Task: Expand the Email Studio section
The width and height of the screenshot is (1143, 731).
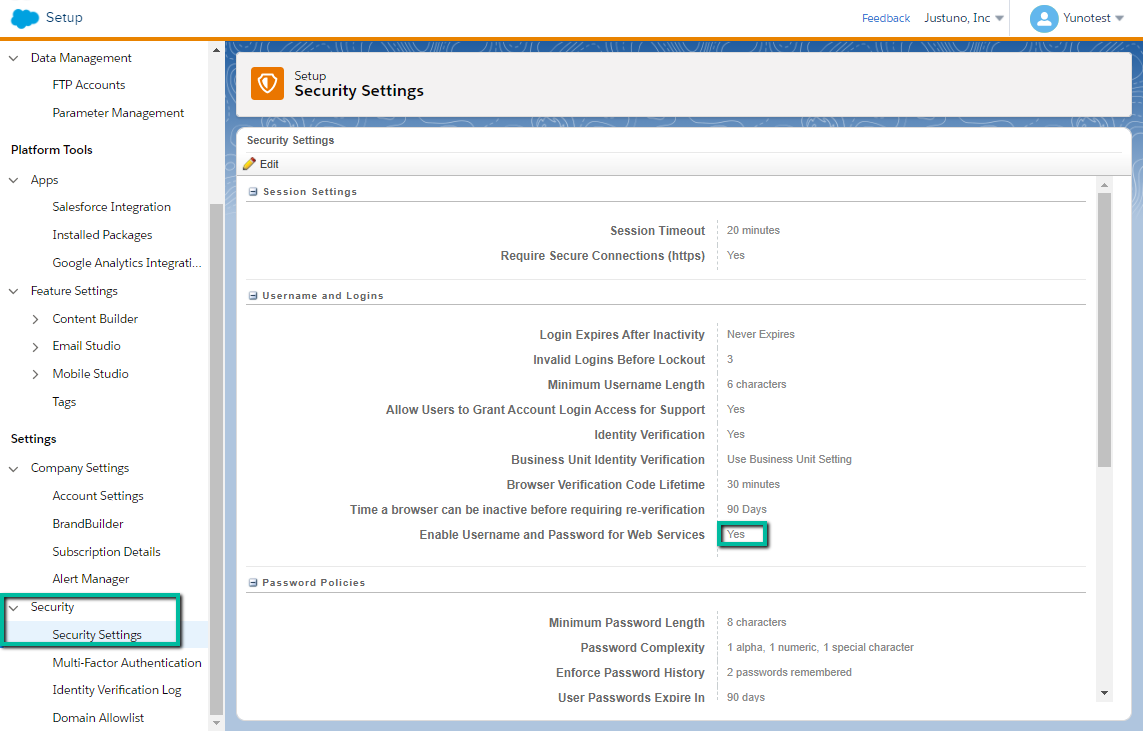Action: point(36,346)
